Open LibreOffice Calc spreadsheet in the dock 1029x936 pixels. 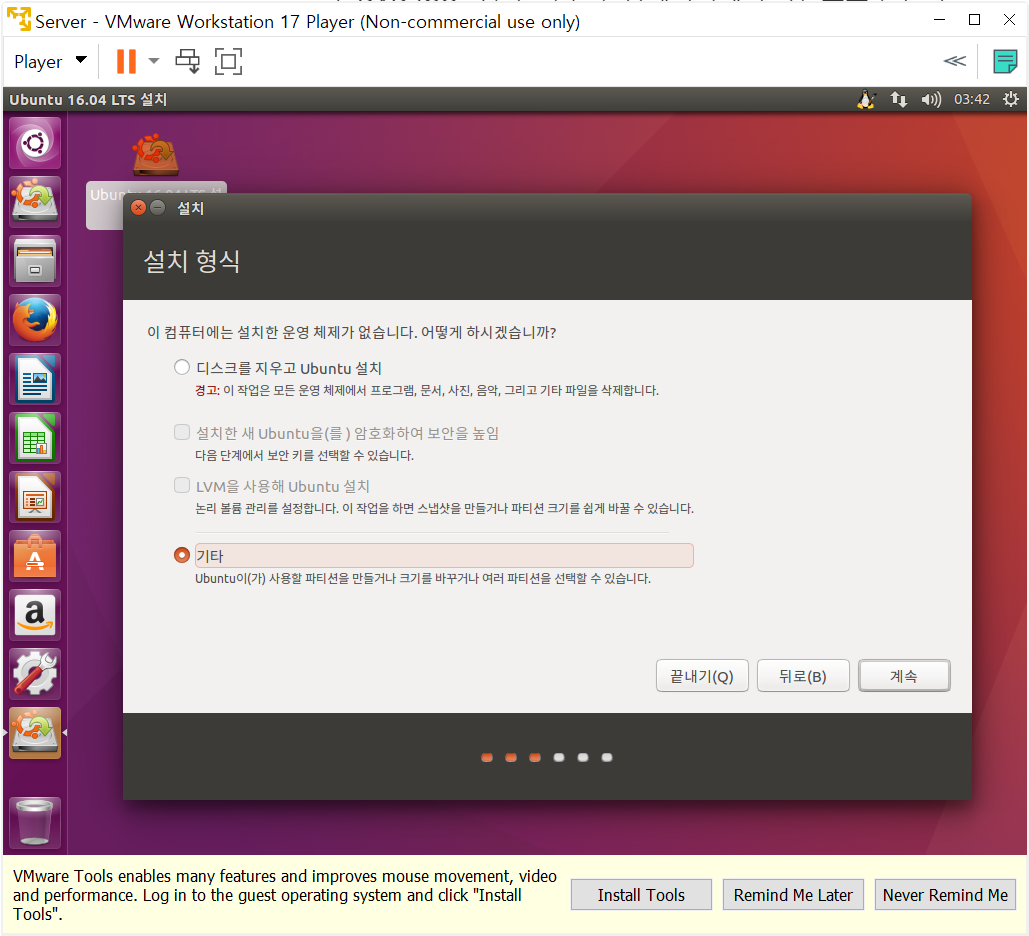35,438
